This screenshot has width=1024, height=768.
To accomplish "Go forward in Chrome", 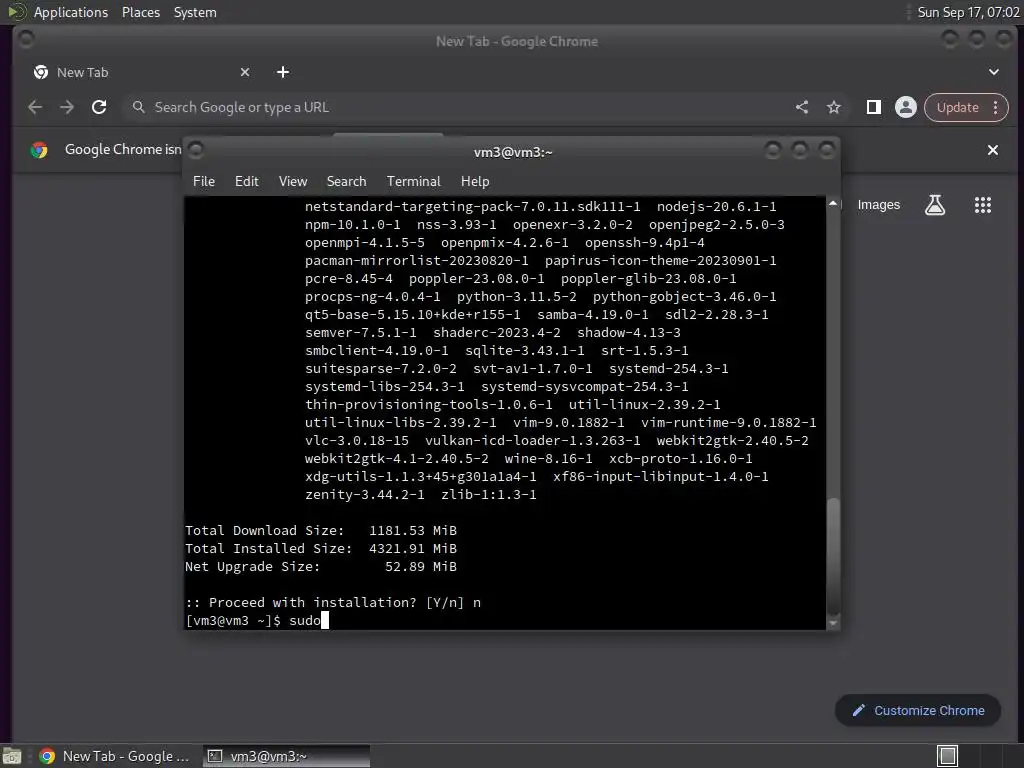I will coord(67,107).
